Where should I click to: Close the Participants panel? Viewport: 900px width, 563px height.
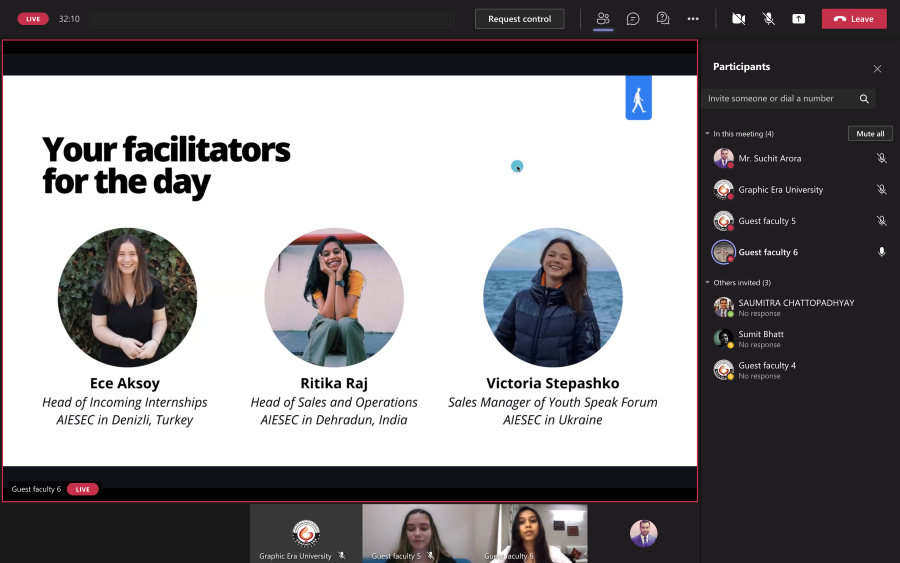point(877,69)
